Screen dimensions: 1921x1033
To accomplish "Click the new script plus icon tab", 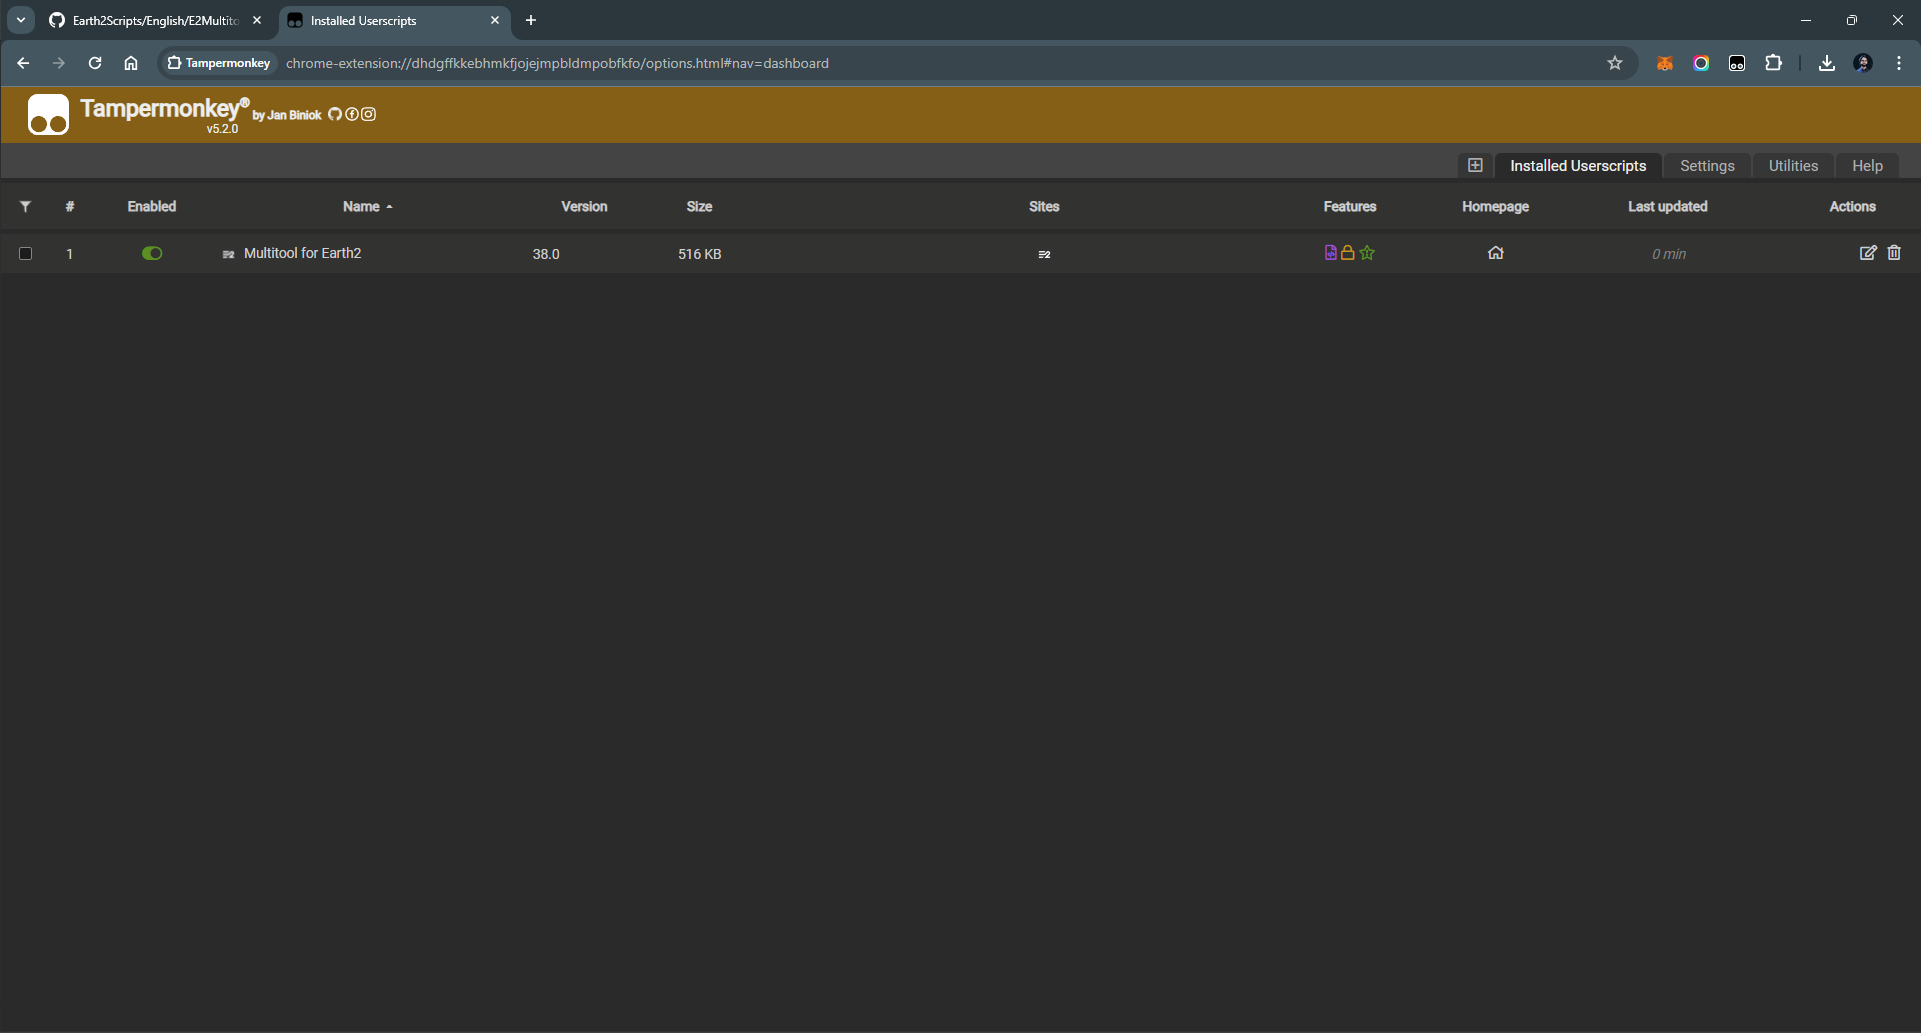I will [x=1475, y=166].
